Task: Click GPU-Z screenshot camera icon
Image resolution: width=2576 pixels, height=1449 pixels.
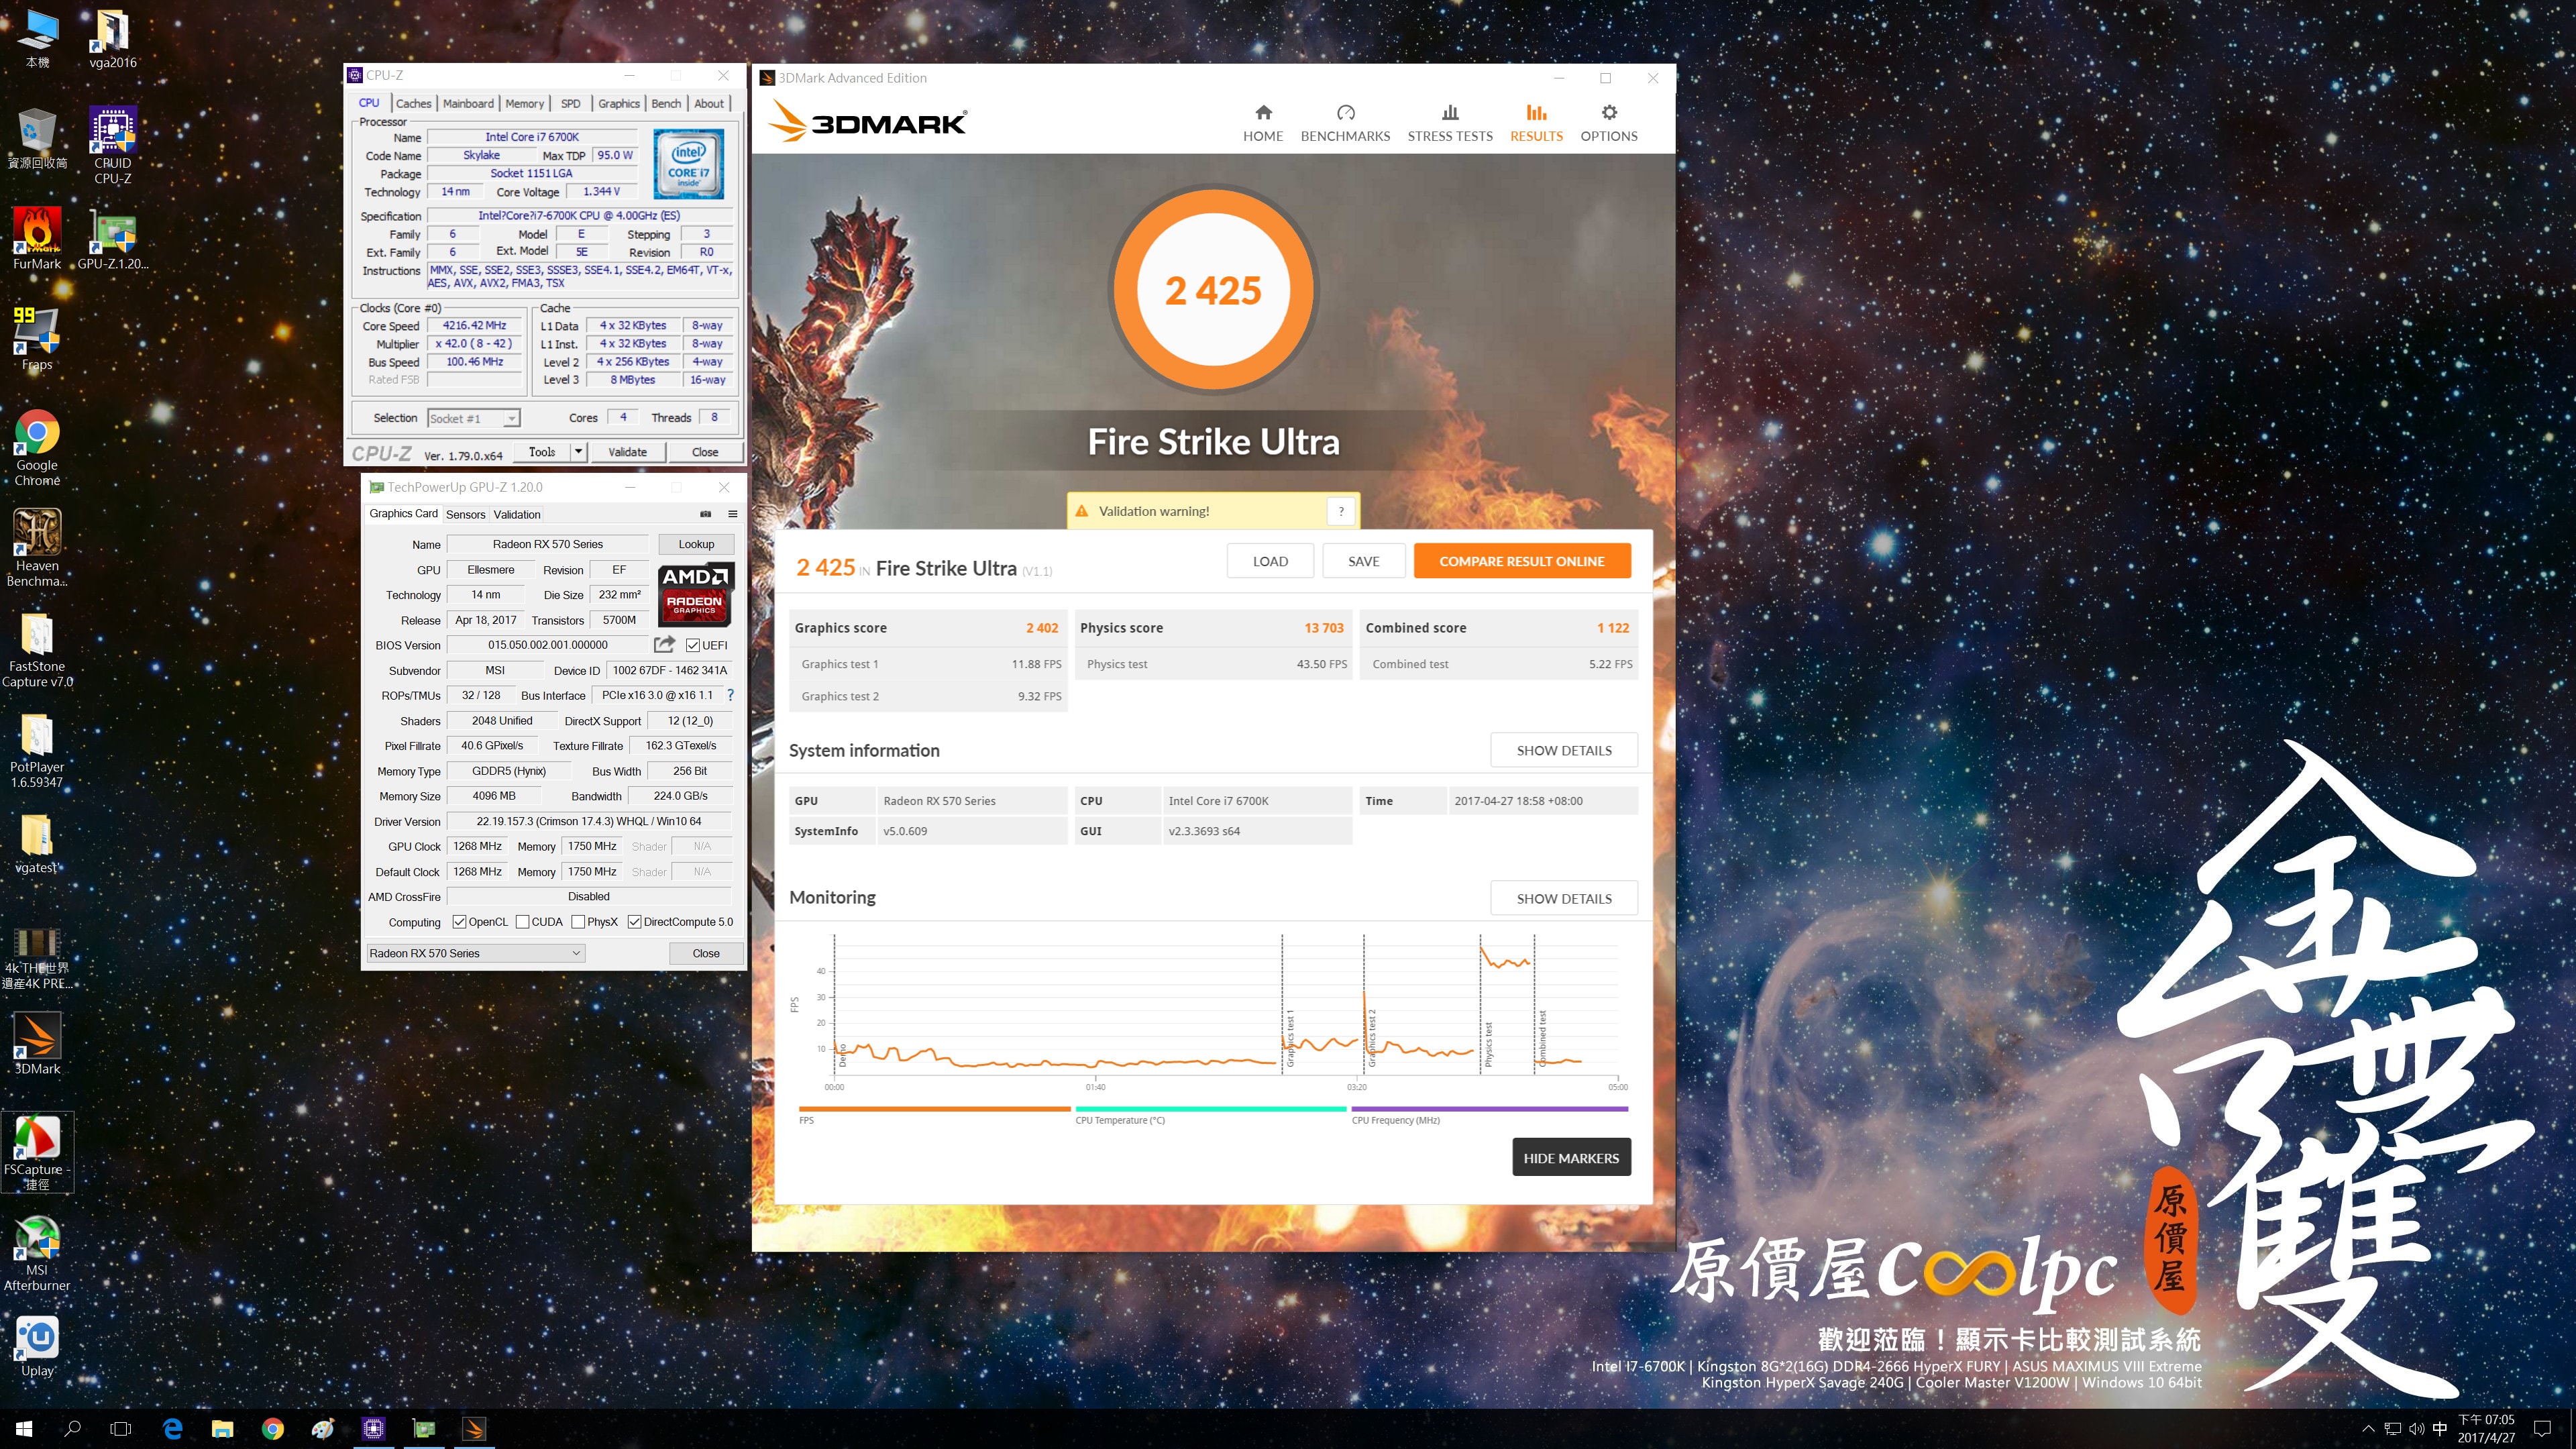Action: point(705,514)
